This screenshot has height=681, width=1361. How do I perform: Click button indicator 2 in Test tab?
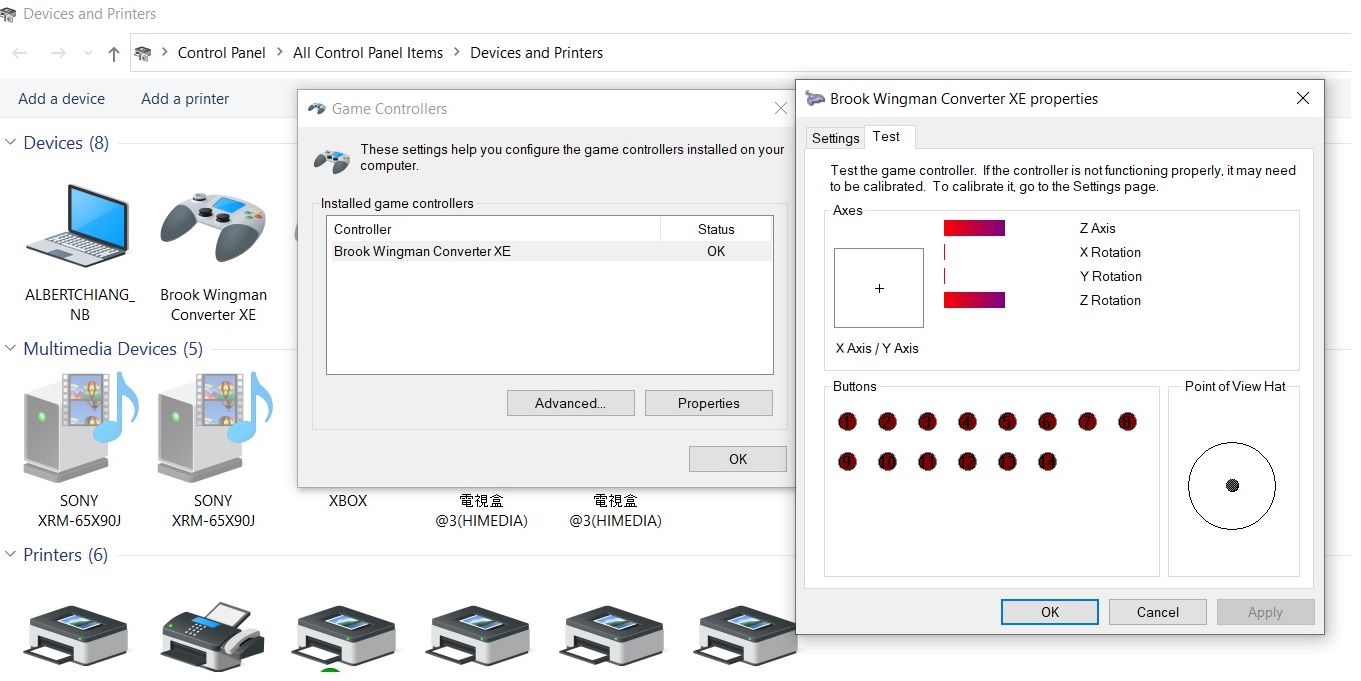888,422
